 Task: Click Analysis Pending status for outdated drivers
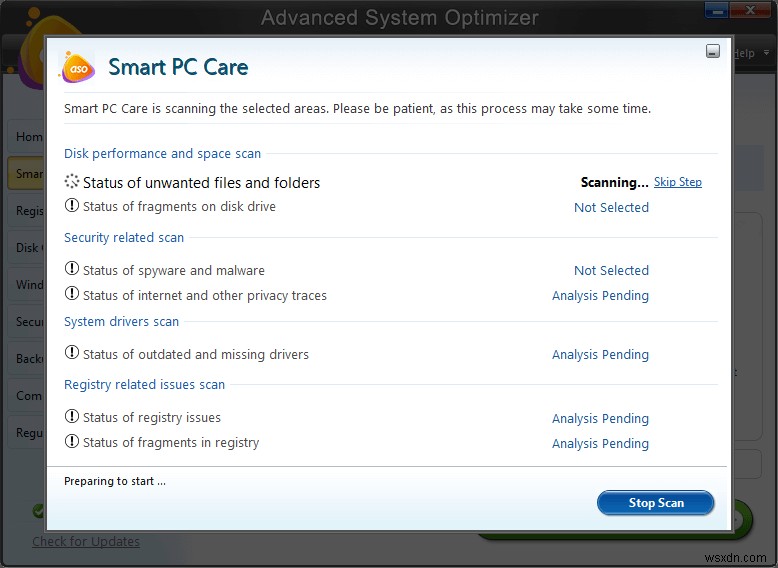pyautogui.click(x=600, y=355)
